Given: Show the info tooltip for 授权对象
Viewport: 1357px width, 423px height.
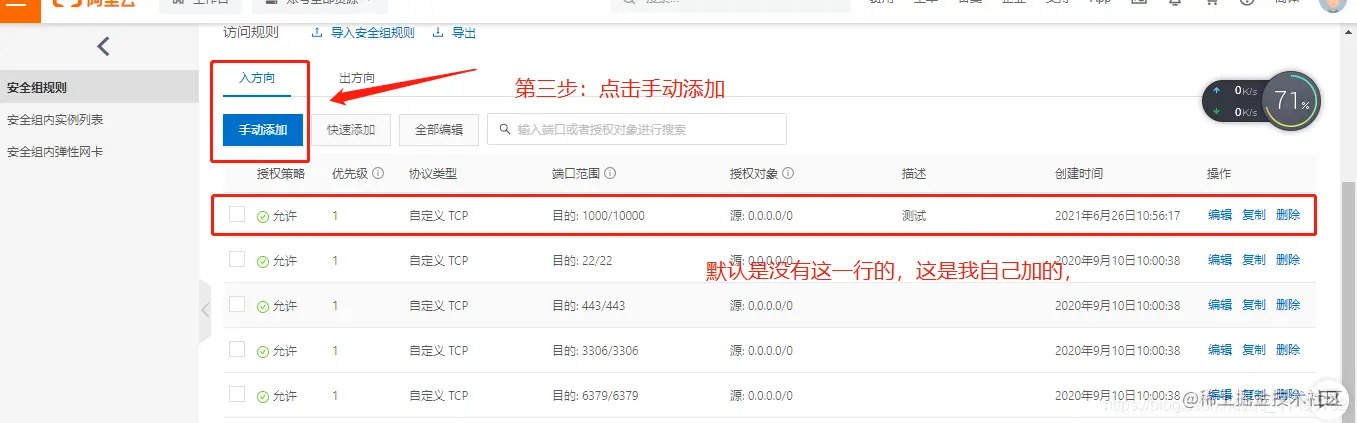Looking at the screenshot, I should pos(788,173).
